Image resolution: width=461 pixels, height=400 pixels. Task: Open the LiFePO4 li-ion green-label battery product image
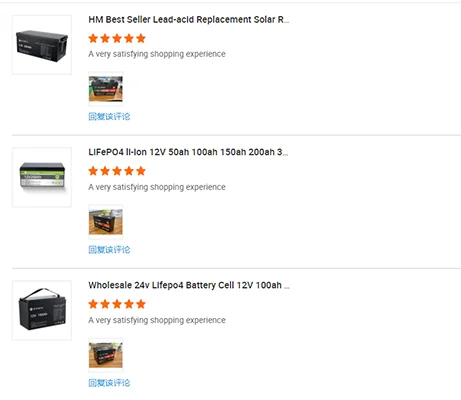(42, 177)
